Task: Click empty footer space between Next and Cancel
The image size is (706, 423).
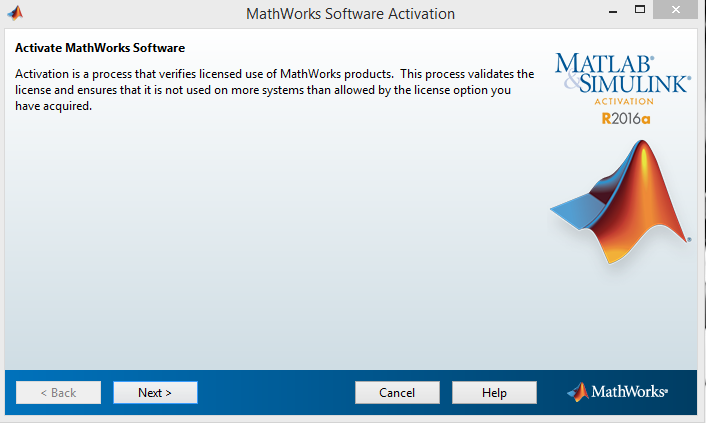Action: click(275, 393)
